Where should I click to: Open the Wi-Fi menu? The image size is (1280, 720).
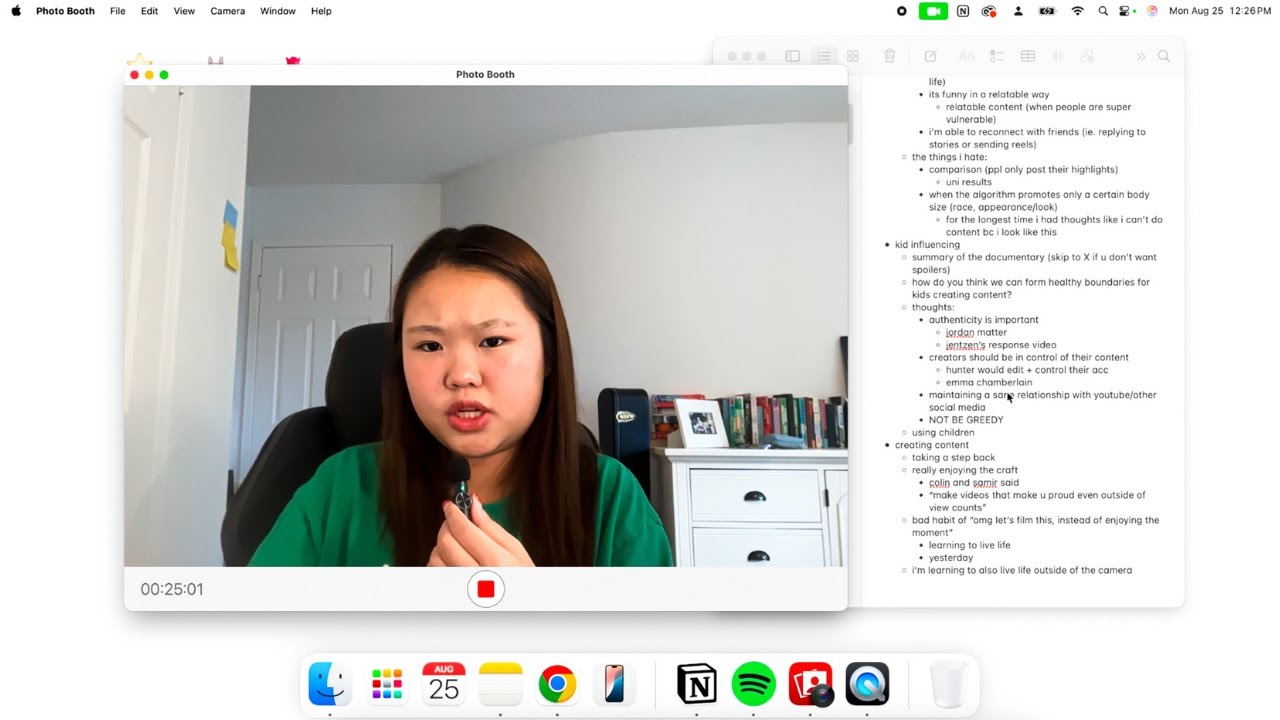[x=1077, y=11]
